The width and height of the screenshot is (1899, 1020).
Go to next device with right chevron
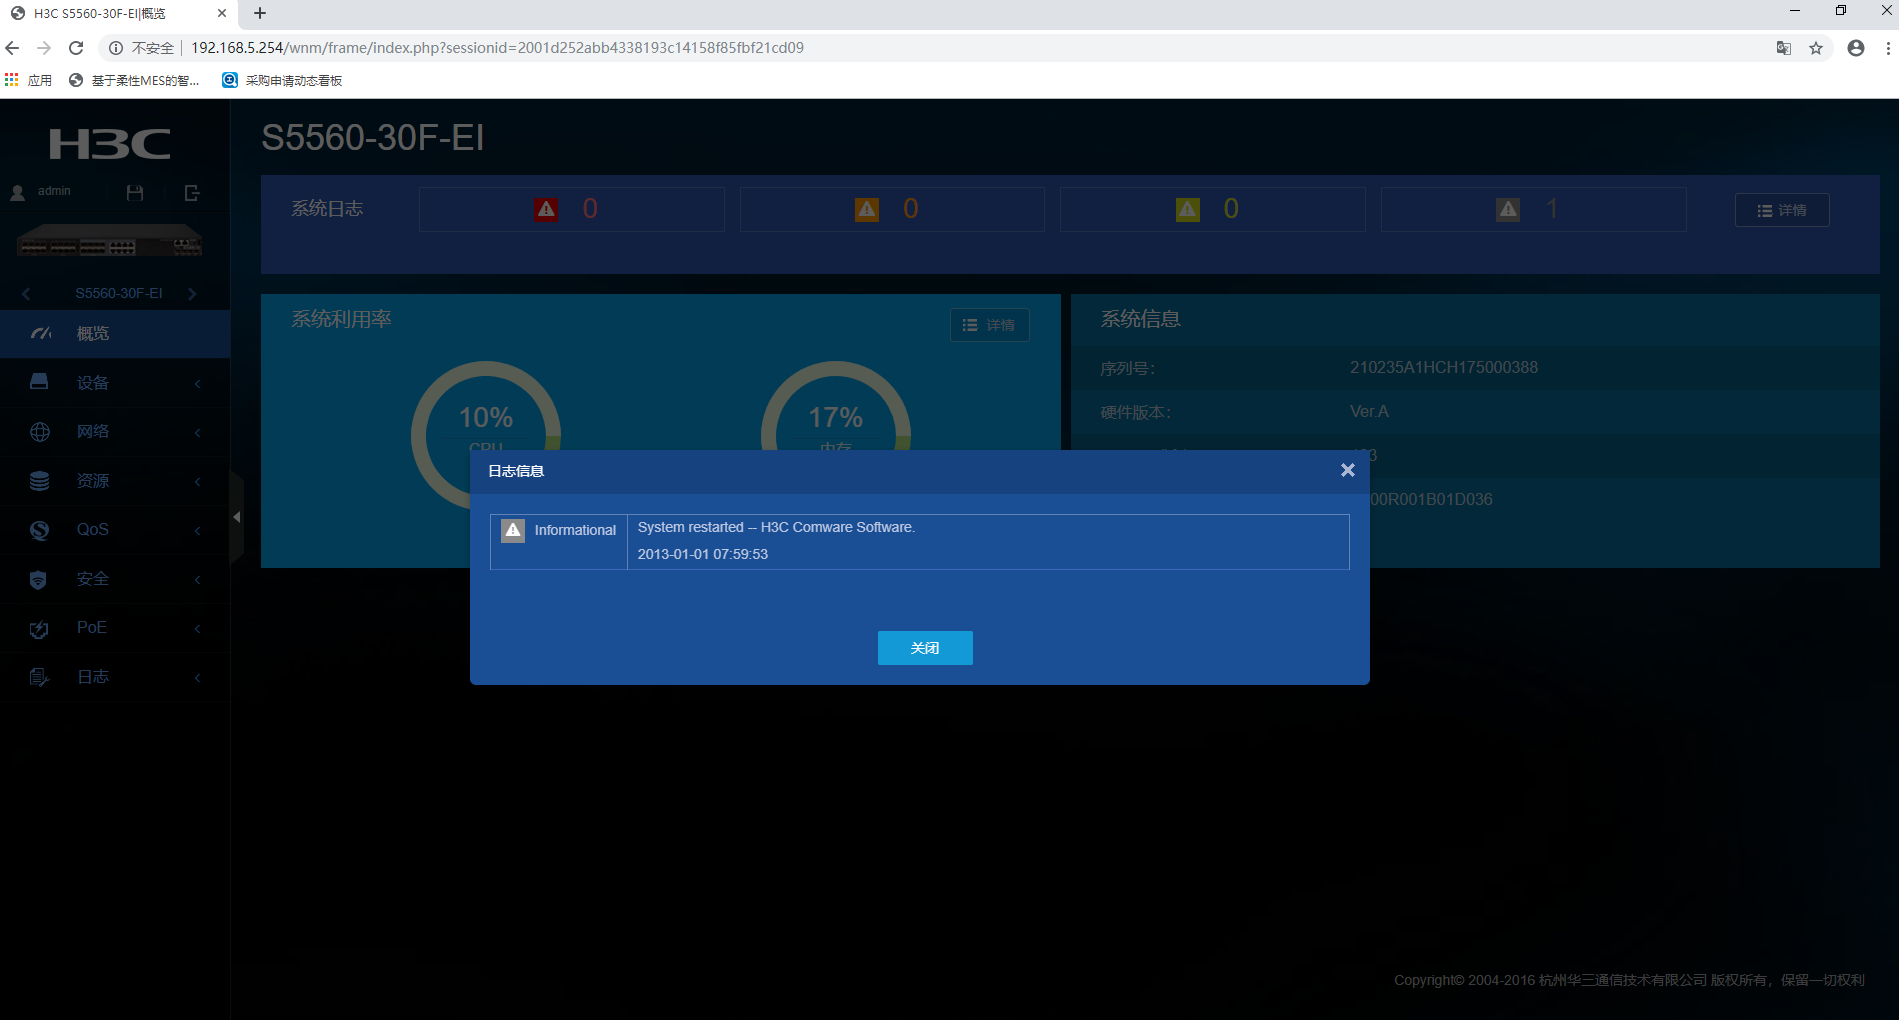click(x=192, y=294)
